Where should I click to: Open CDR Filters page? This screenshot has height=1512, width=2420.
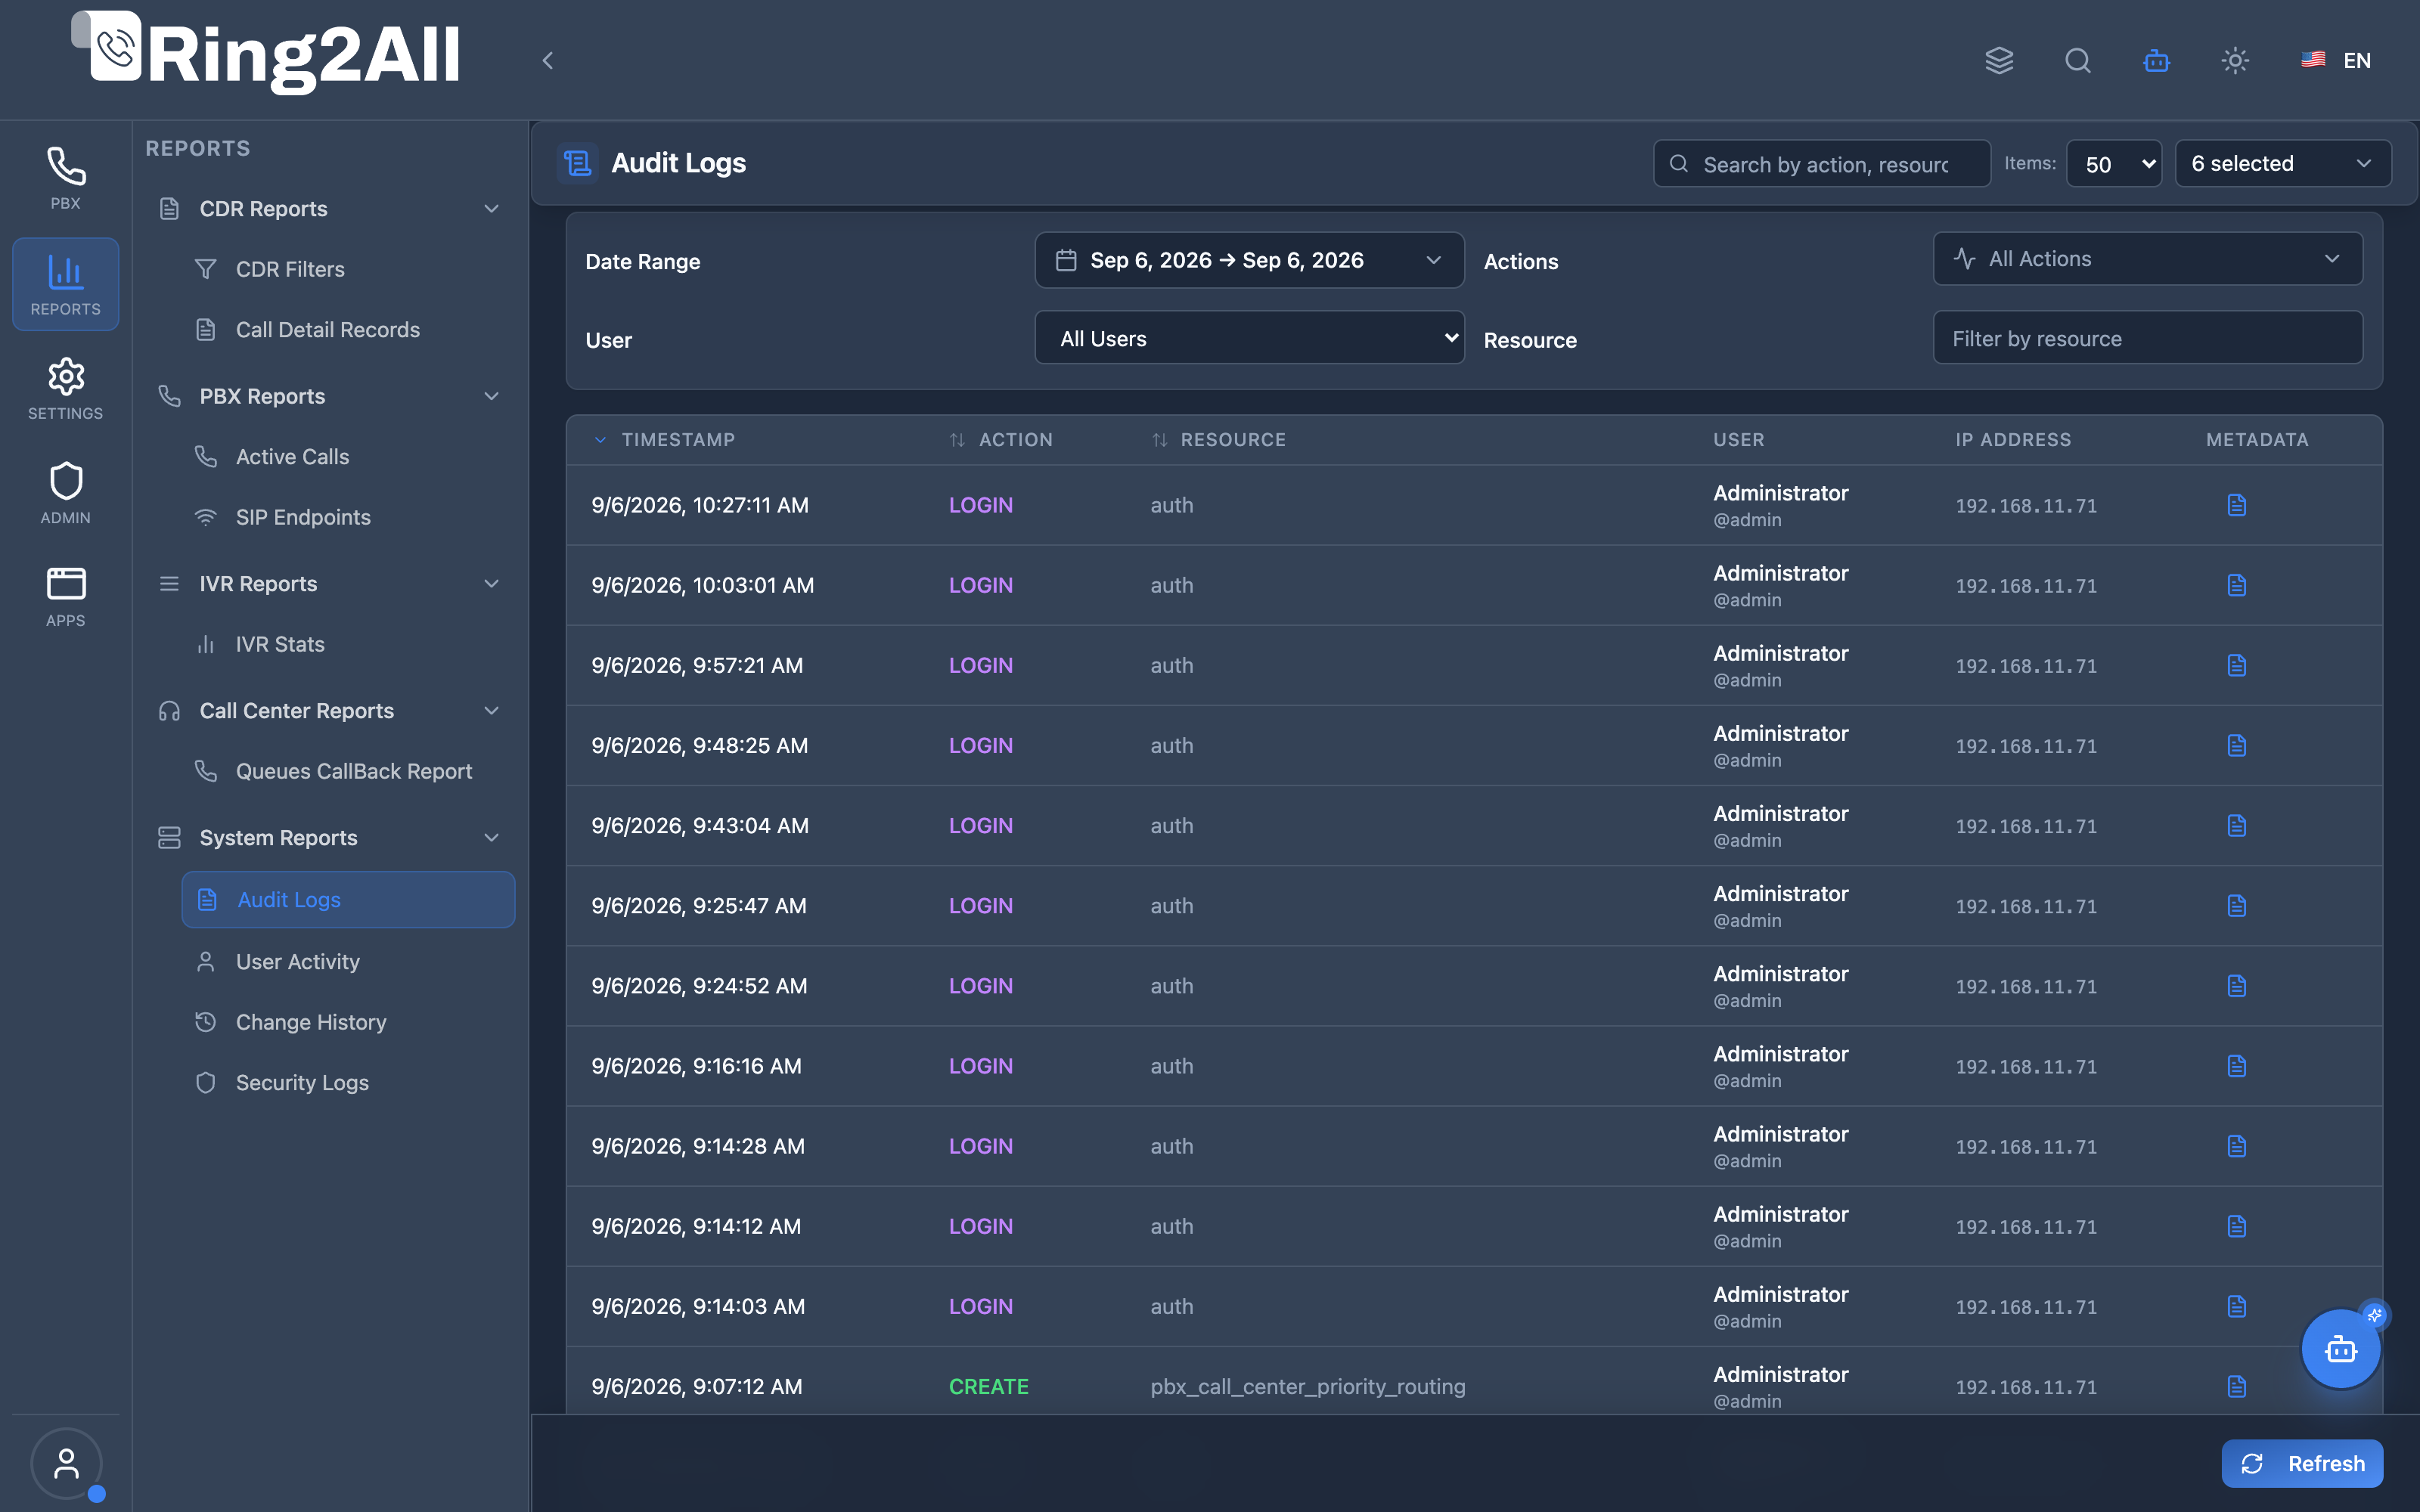[x=348, y=269]
